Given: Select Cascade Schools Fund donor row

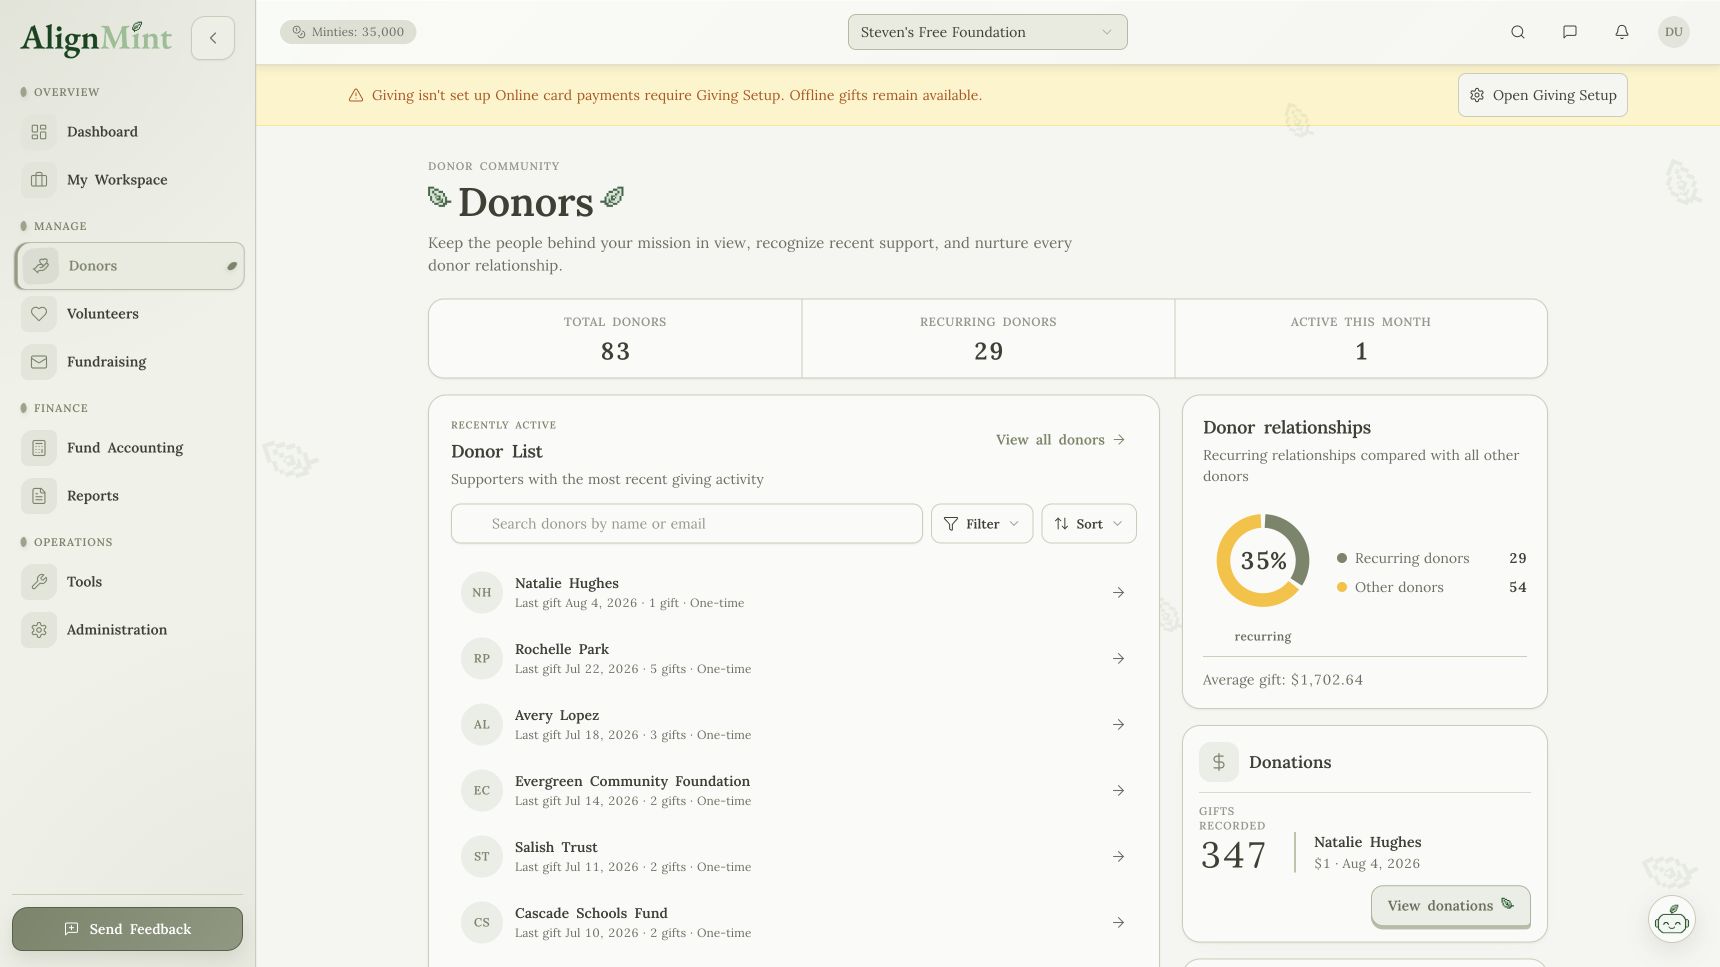Looking at the screenshot, I should click(794, 923).
